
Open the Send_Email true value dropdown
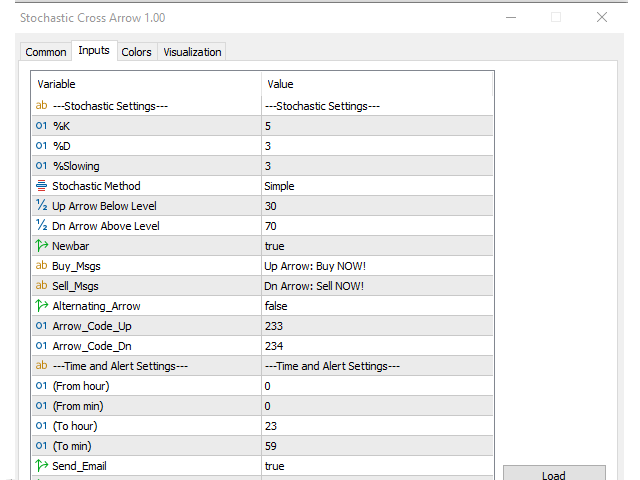click(377, 466)
